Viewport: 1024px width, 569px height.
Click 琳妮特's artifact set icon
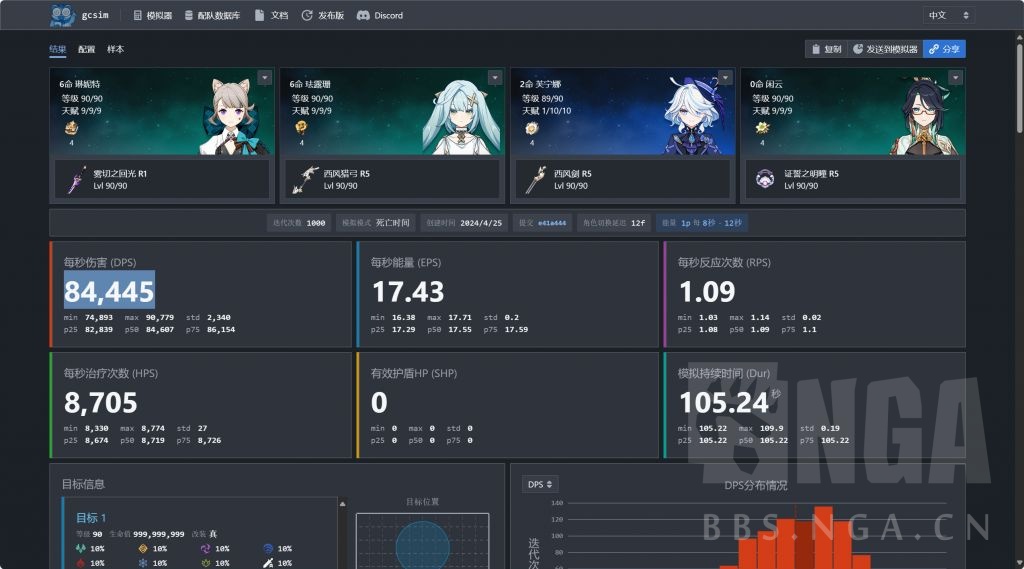coord(70,128)
